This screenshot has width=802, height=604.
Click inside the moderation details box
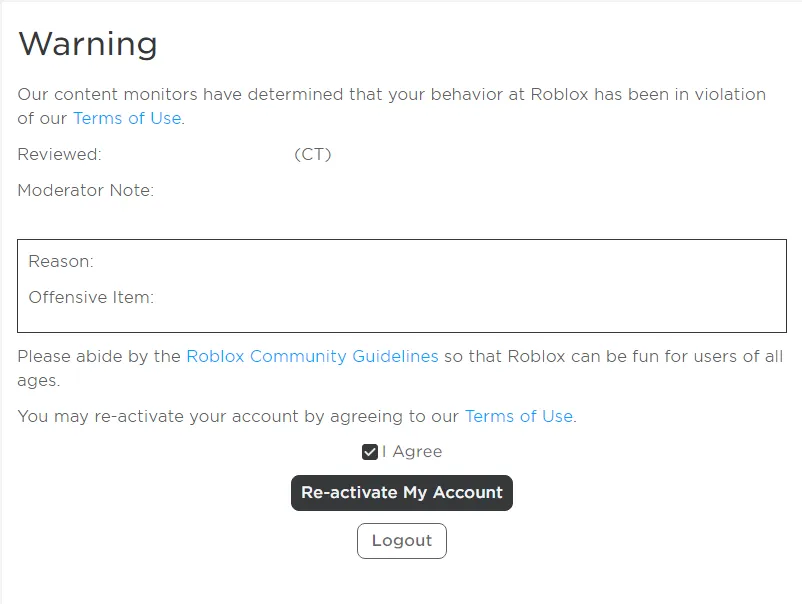click(x=400, y=283)
